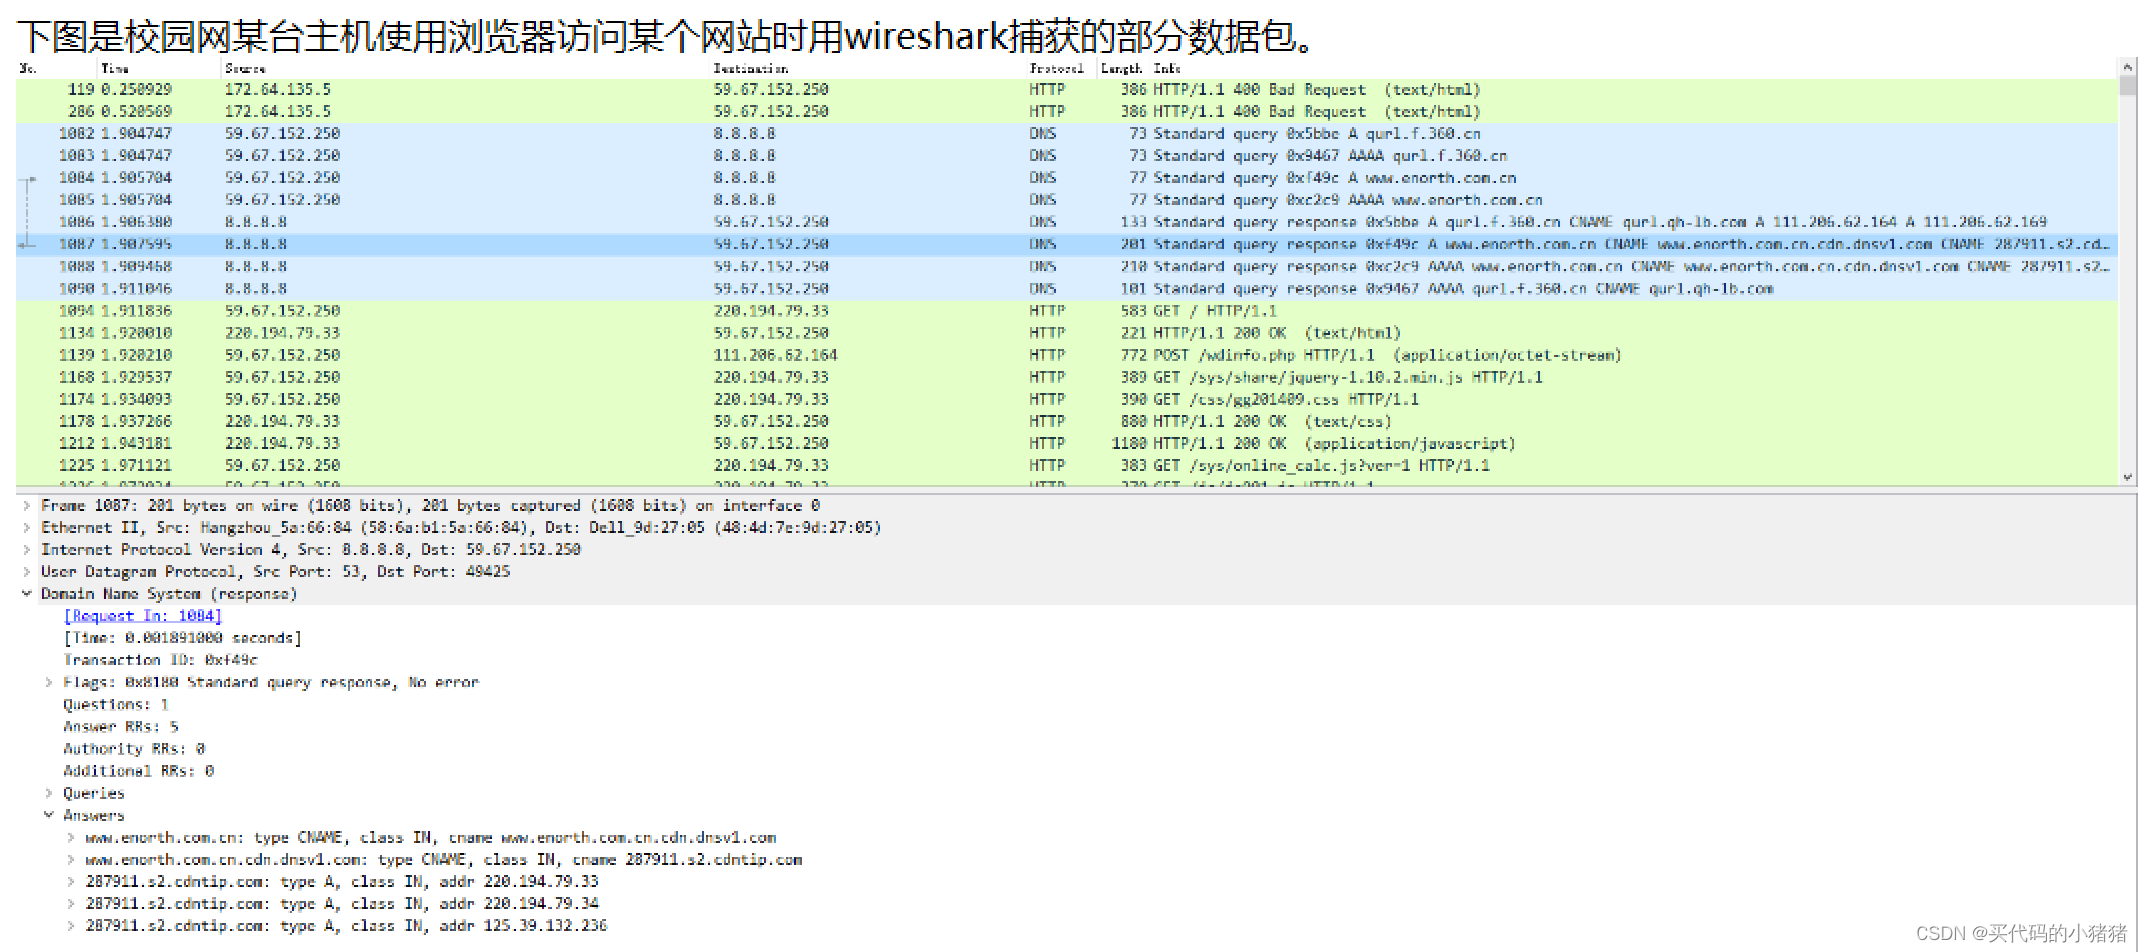This screenshot has height=952, width=2143.
Task: Collapse the Answers subtree
Action: tap(49, 816)
